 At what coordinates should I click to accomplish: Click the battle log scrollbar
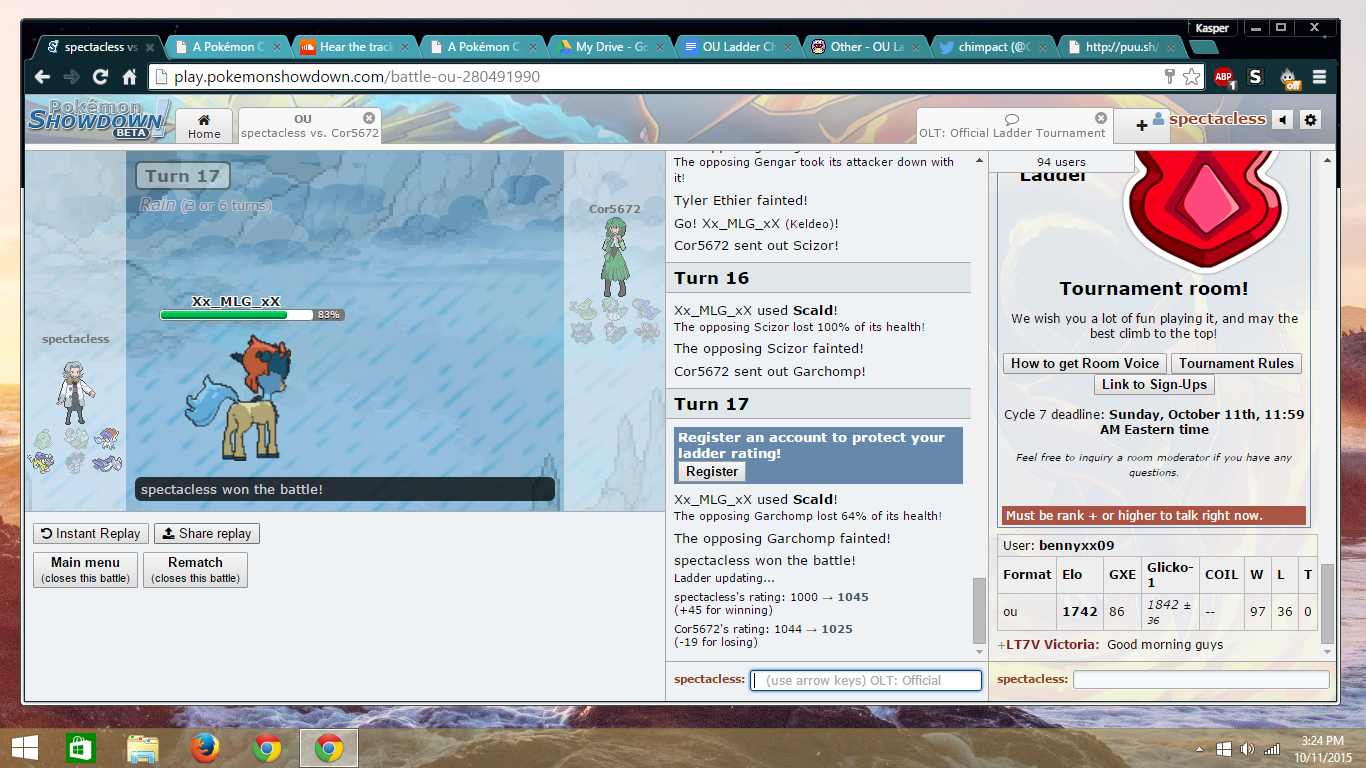click(x=979, y=611)
